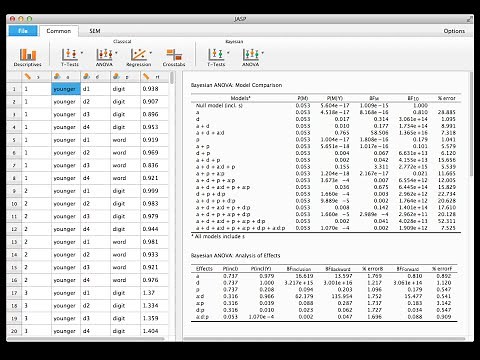Open the Bayesian T-Tests menu

point(216,57)
